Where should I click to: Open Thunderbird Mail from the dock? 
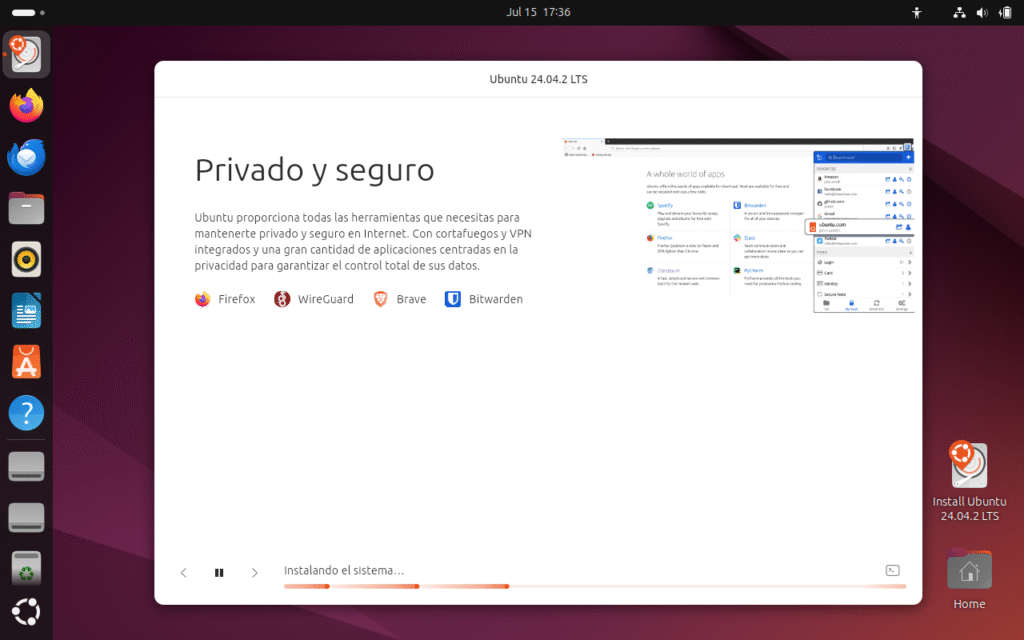[x=26, y=157]
